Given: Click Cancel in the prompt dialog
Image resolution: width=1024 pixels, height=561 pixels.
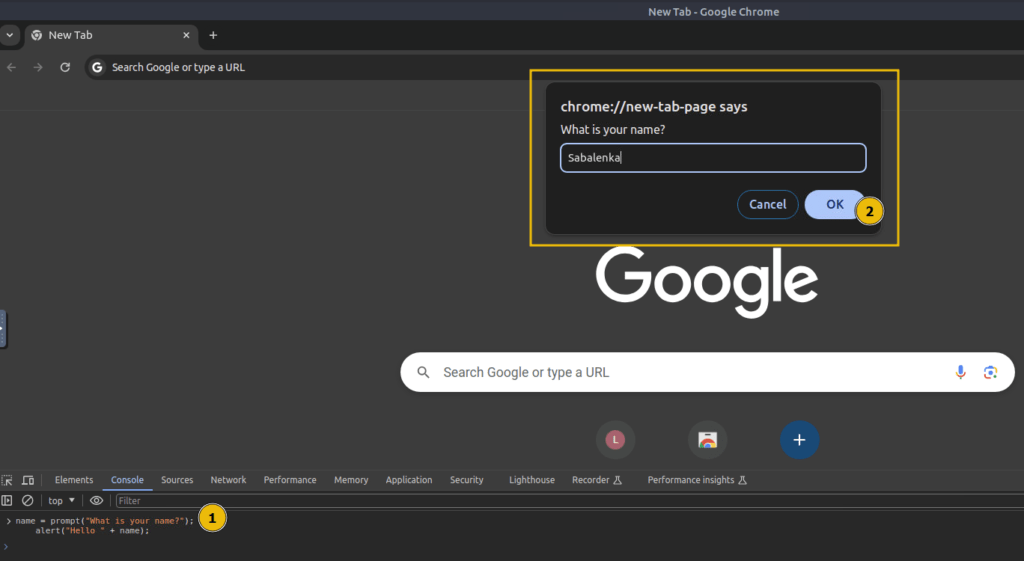Looking at the screenshot, I should tap(767, 204).
